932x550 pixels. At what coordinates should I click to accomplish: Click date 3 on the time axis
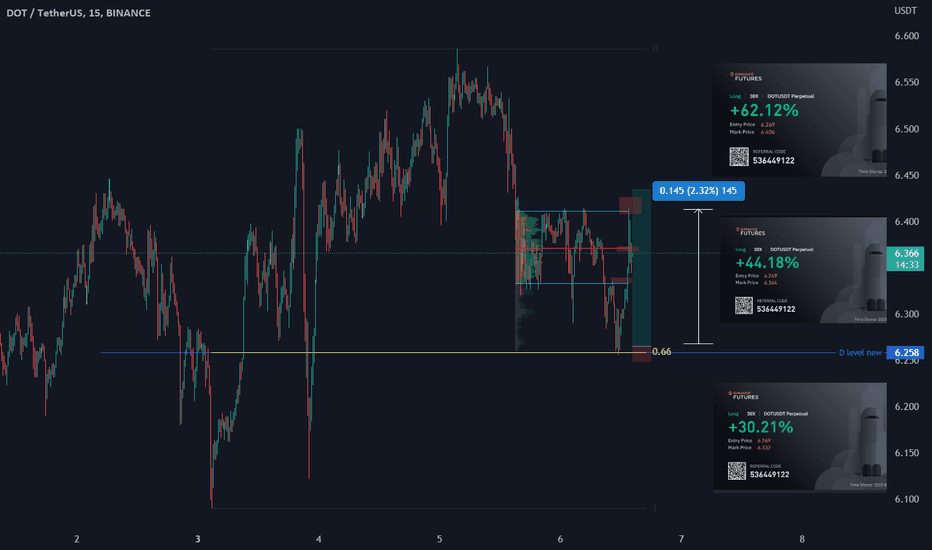coord(197,539)
